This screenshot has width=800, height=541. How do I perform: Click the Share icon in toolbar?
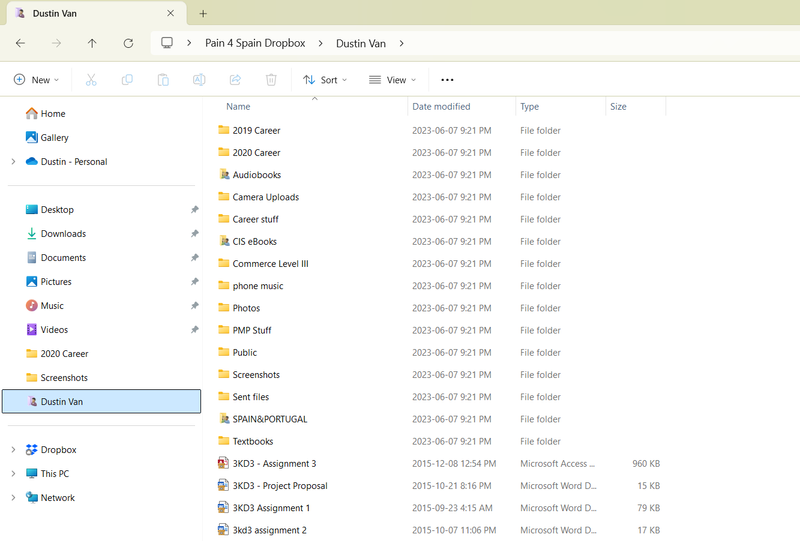[235, 80]
